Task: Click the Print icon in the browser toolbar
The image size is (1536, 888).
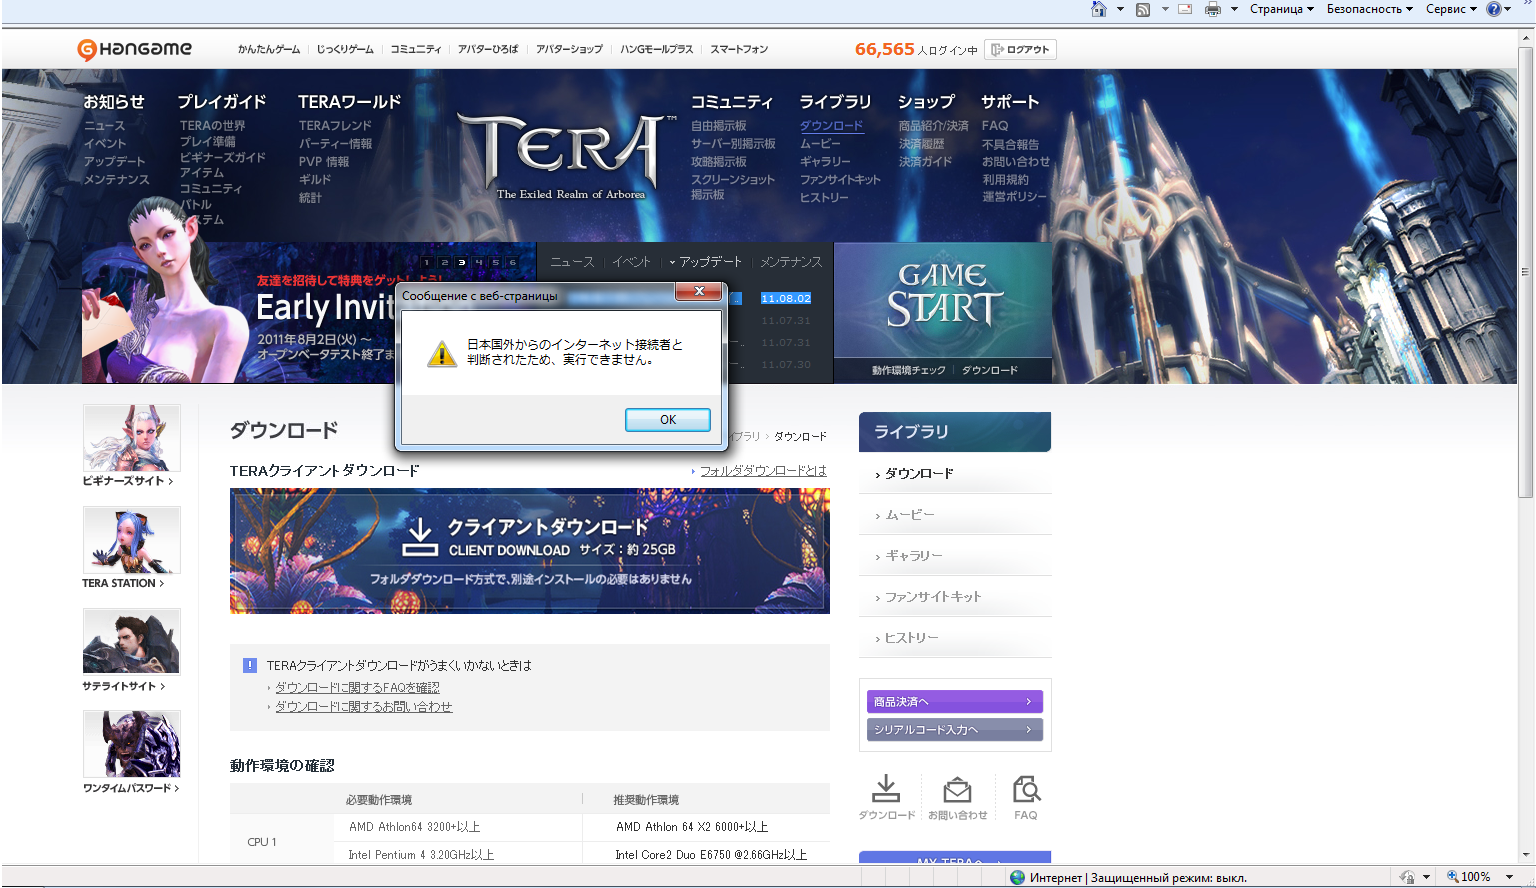Action: 1213,9
